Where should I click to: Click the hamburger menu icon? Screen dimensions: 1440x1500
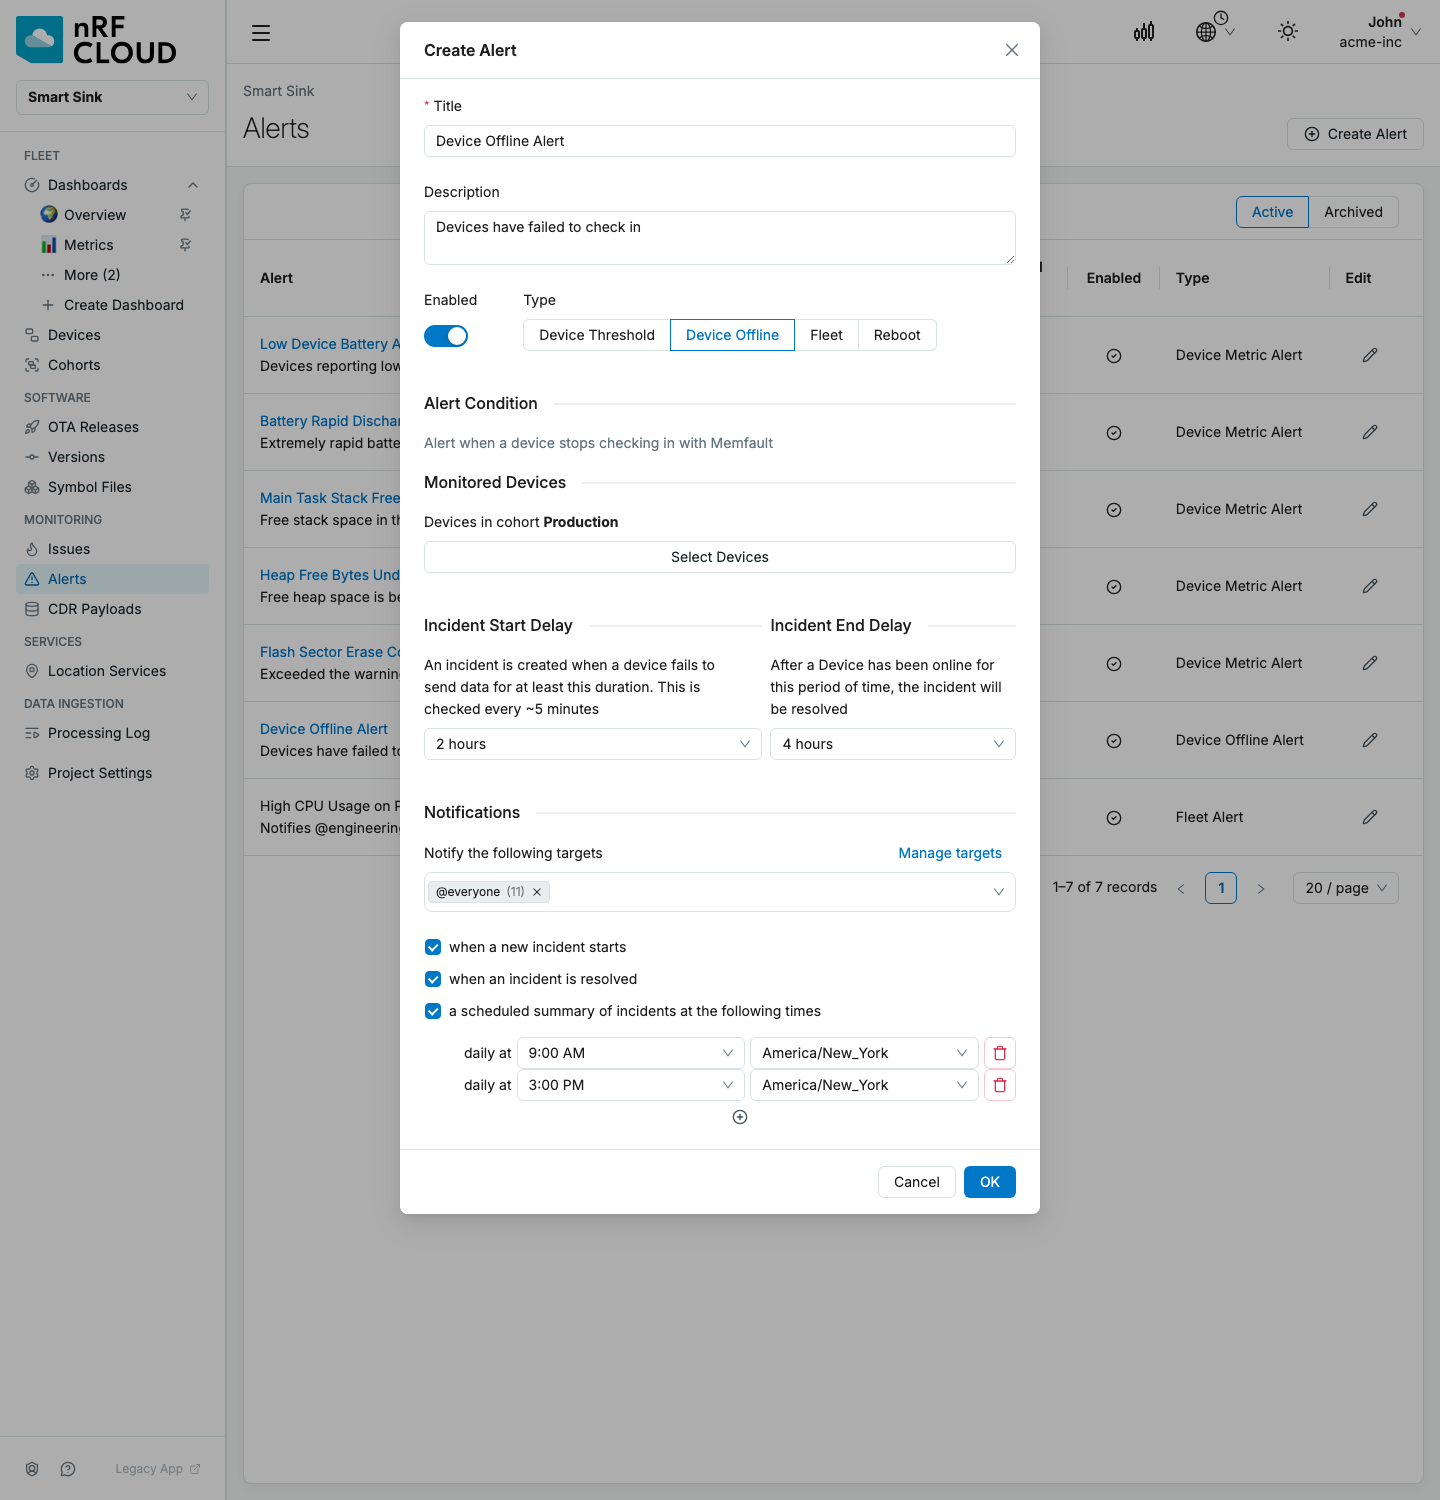[x=261, y=33]
